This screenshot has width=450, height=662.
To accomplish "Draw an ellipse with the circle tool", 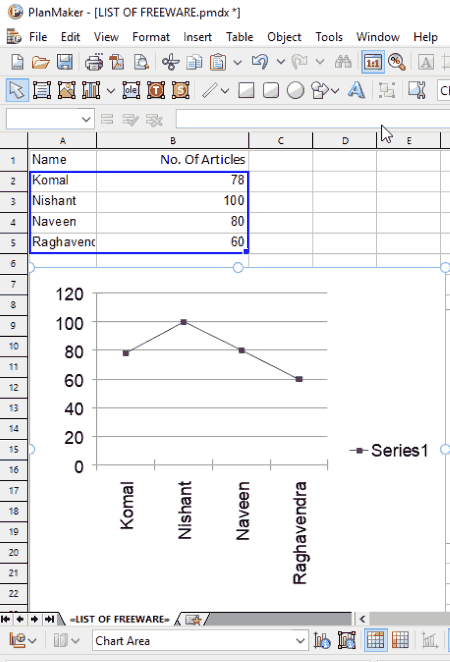I will tap(295, 90).
